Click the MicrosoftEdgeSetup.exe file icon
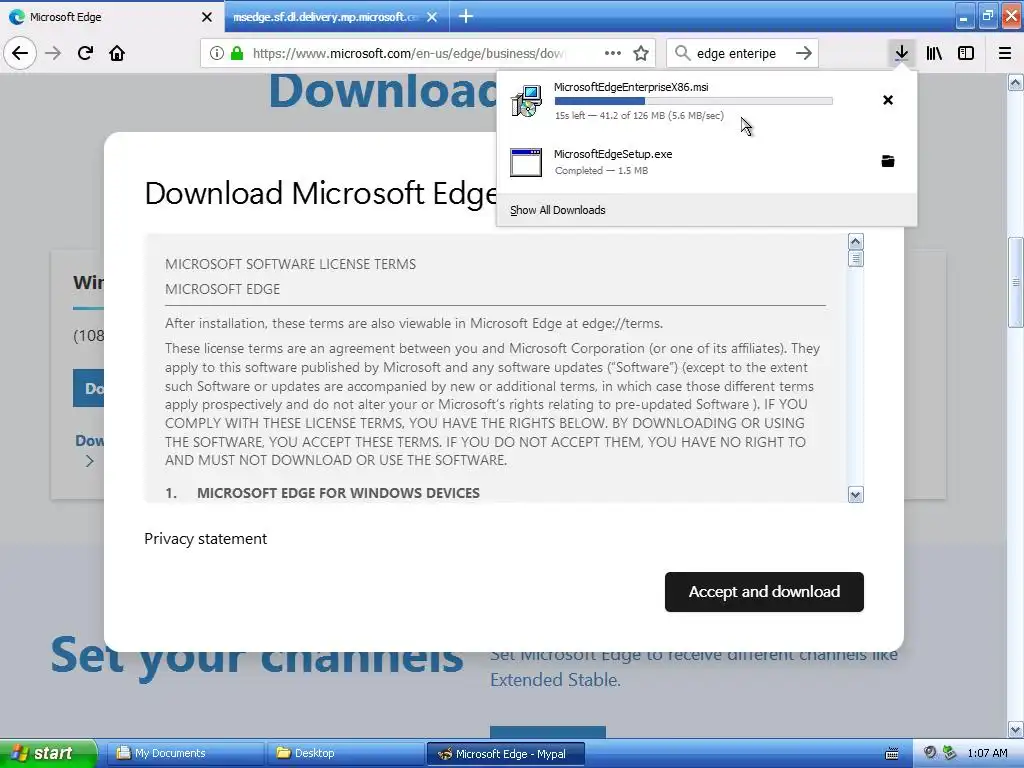This screenshot has width=1024, height=768. coord(526,162)
